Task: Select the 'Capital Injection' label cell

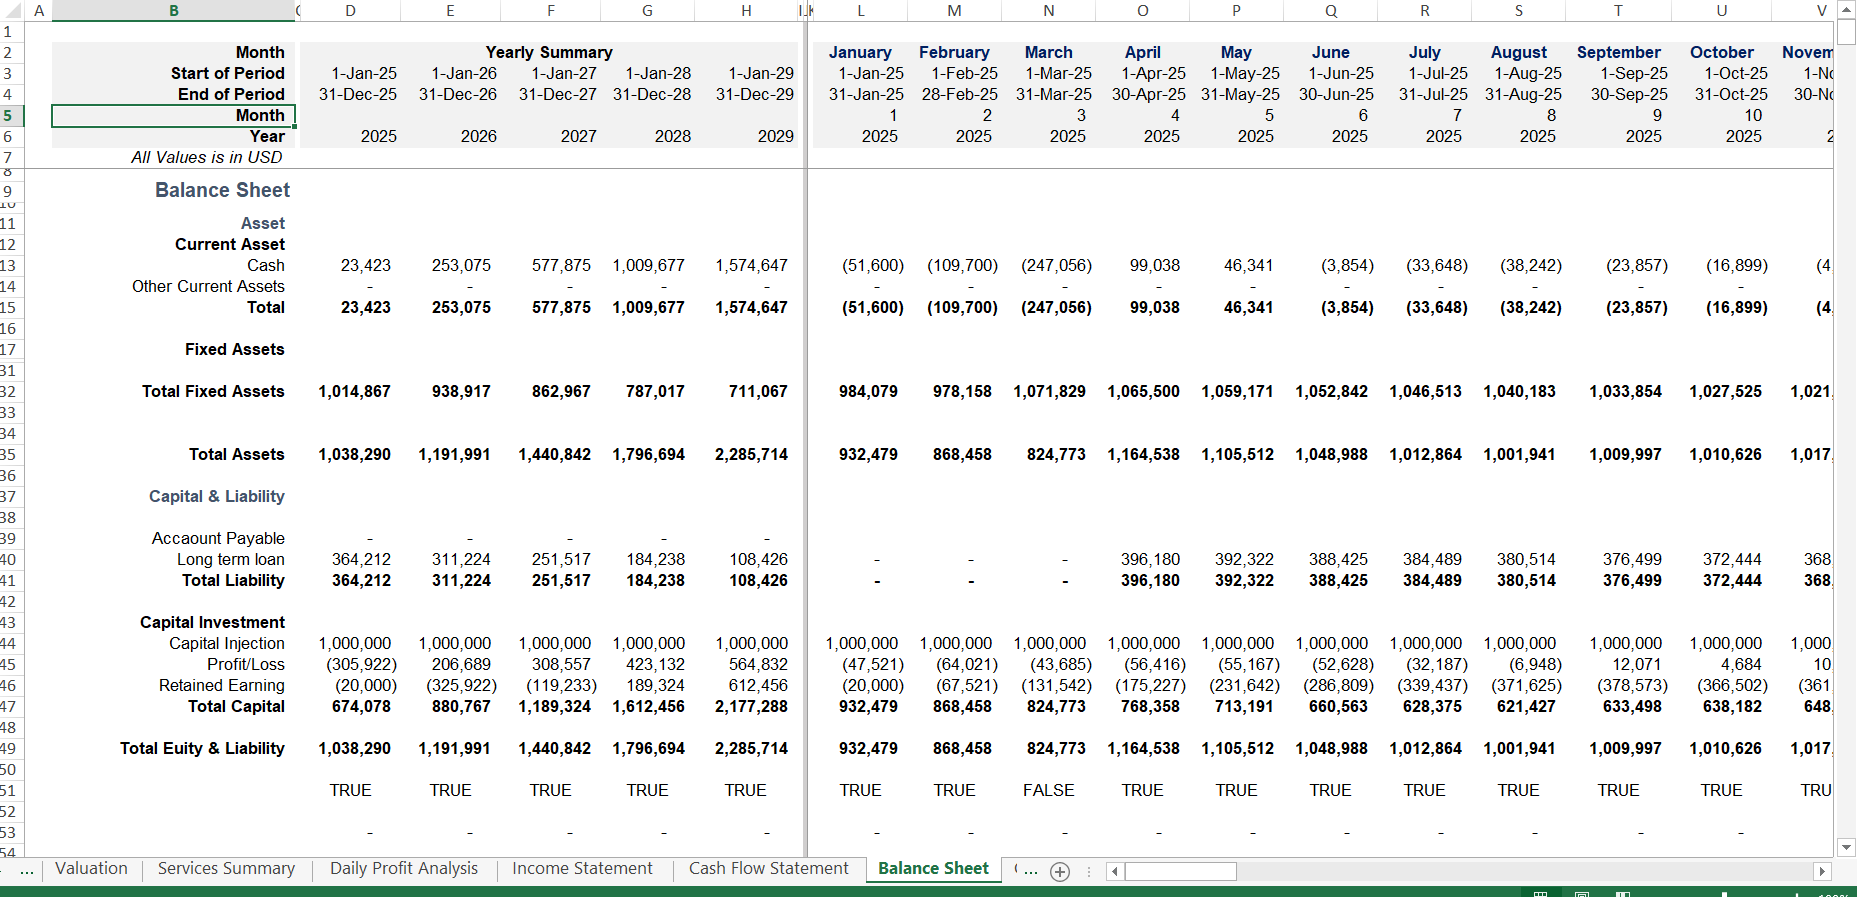Action: (226, 643)
